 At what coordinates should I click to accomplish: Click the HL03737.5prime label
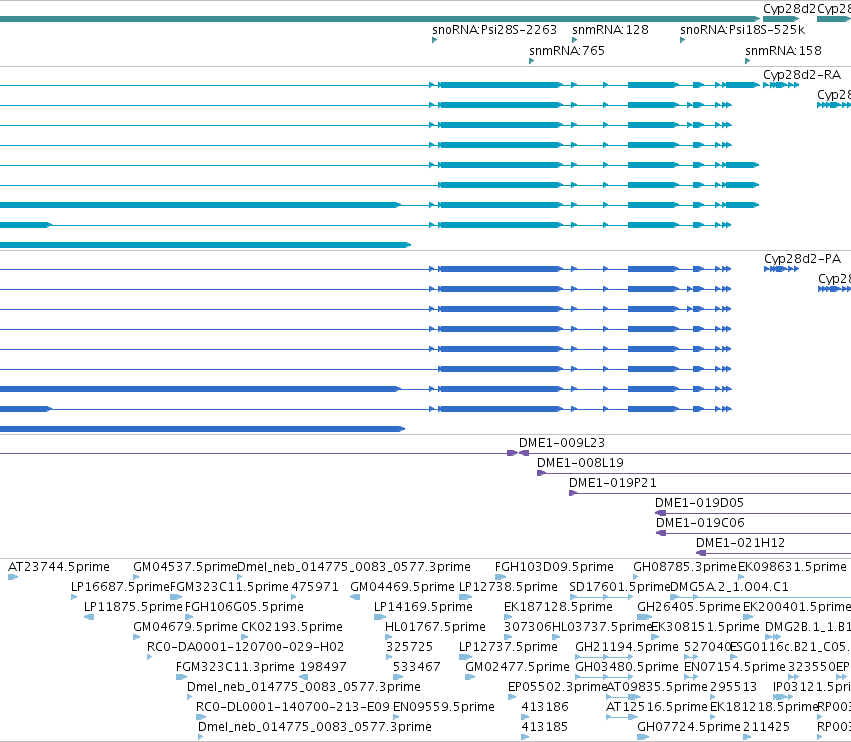602,627
